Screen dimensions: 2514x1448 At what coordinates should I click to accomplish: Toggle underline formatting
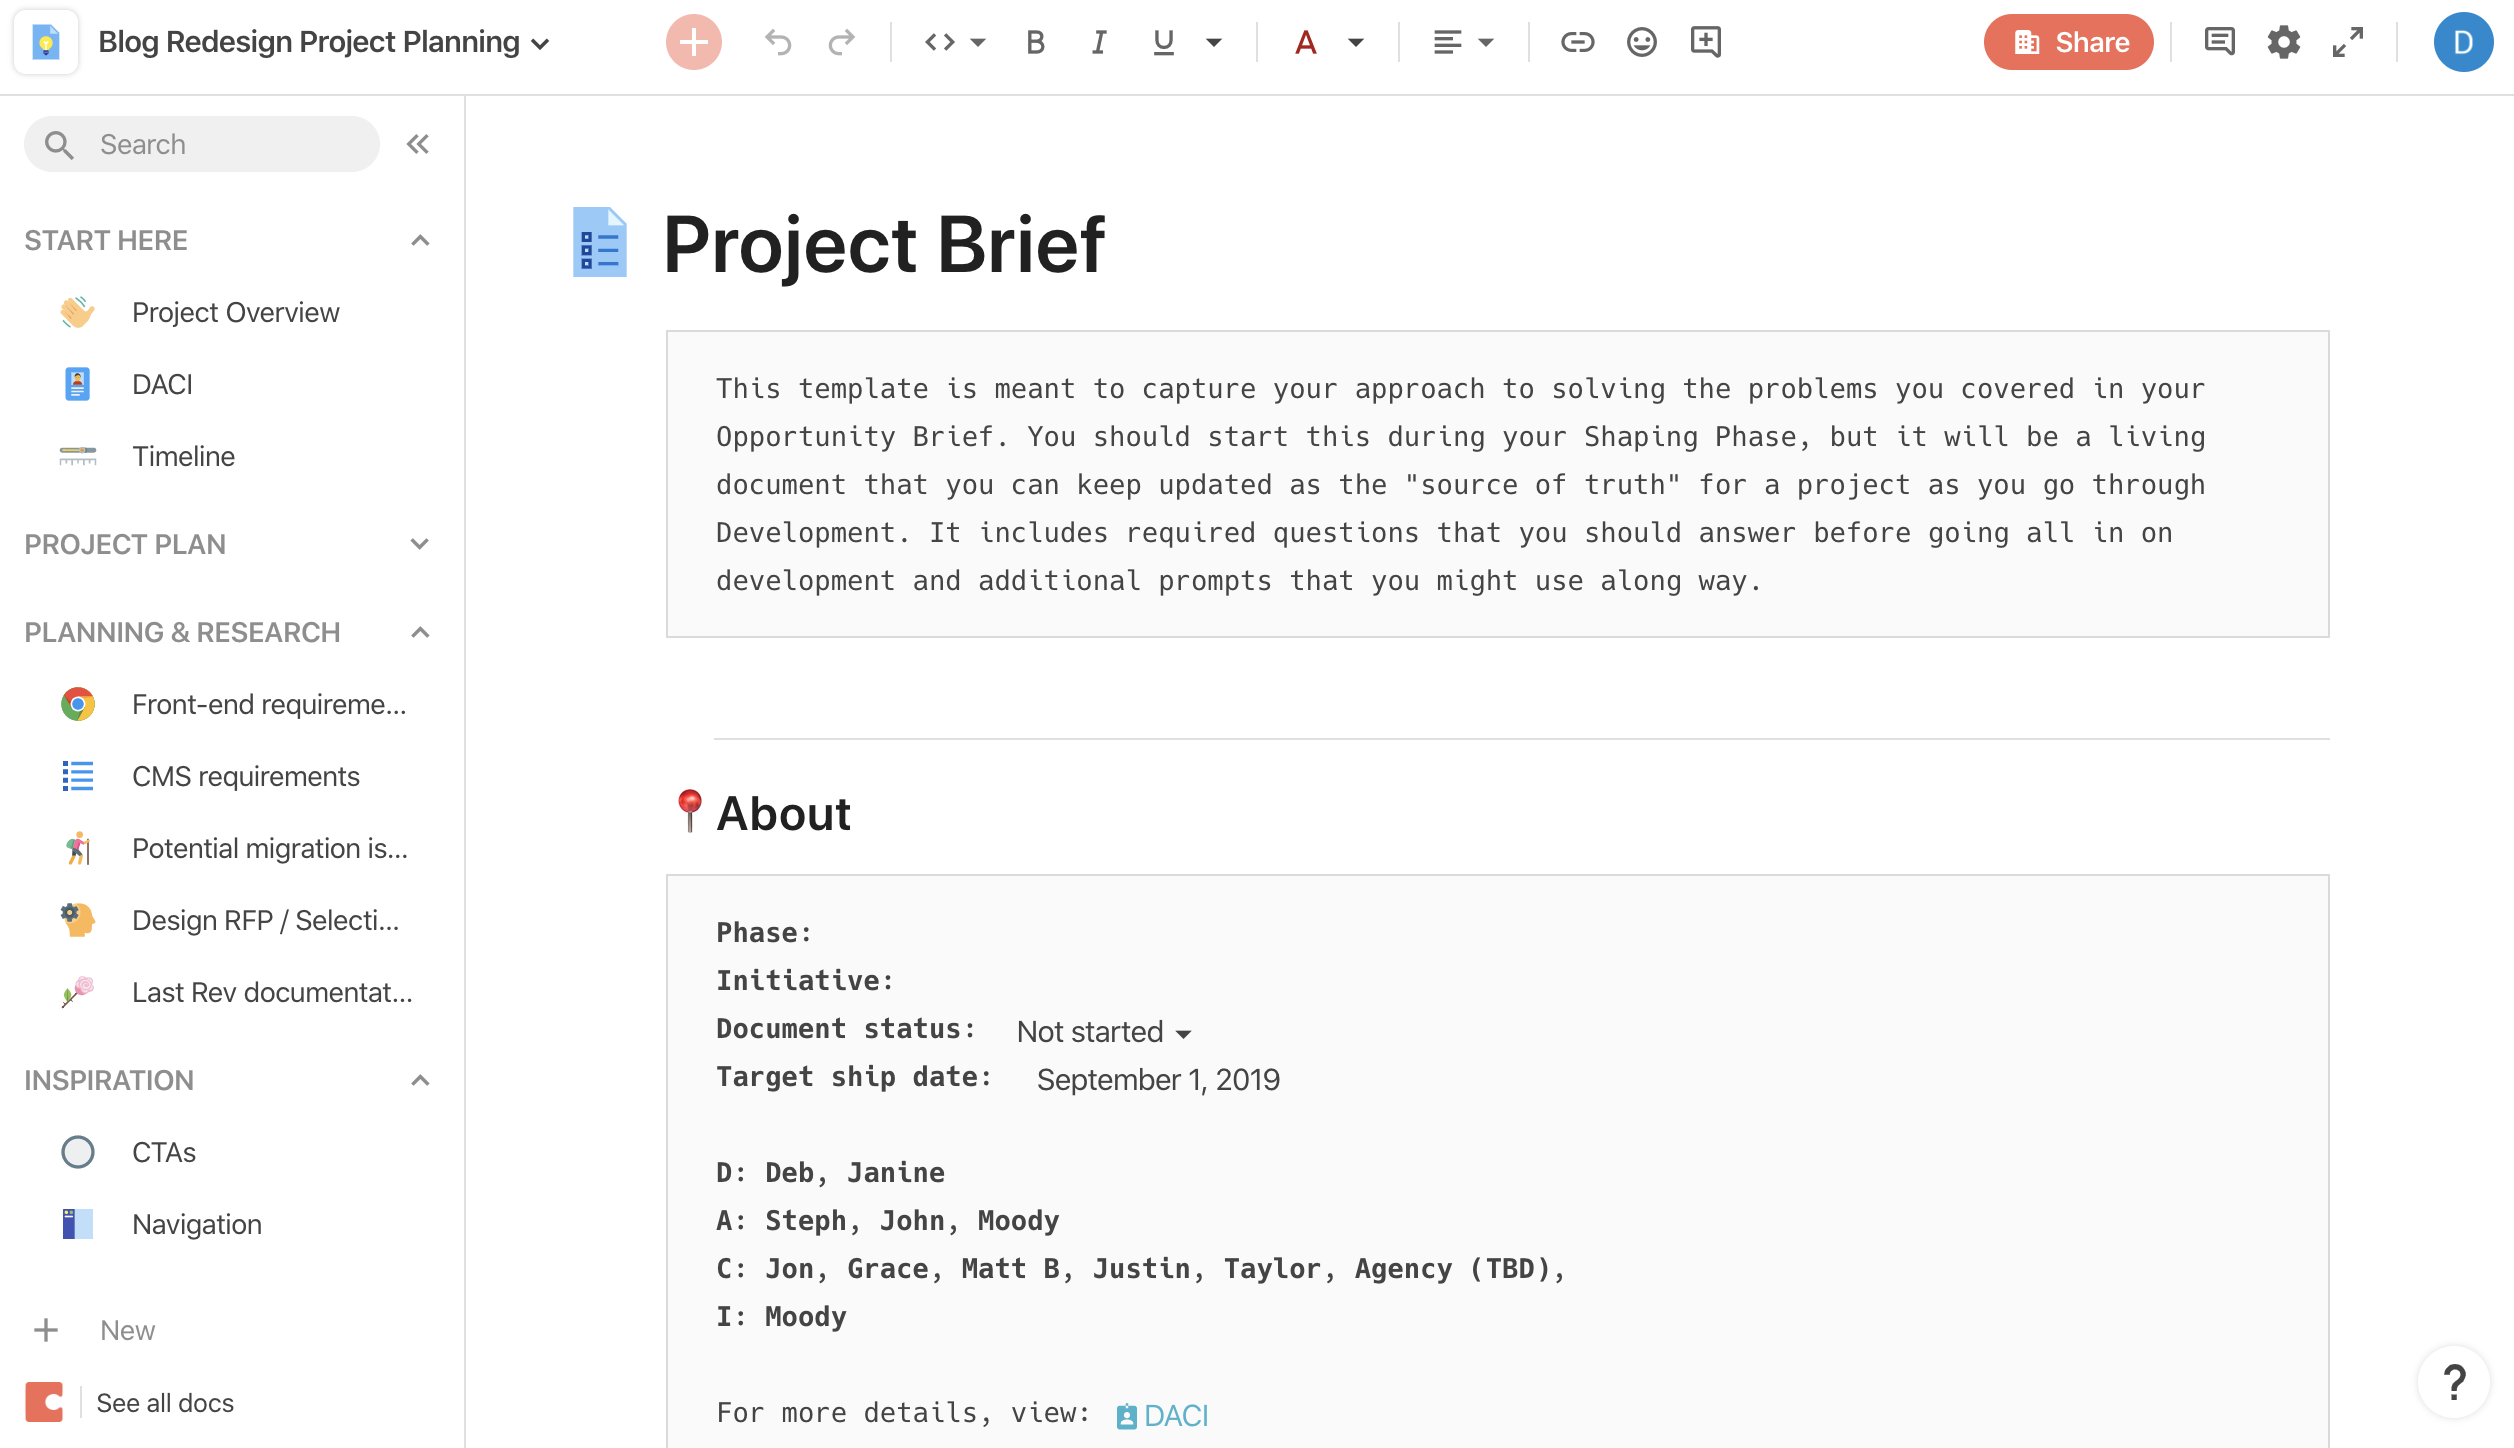pyautogui.click(x=1163, y=42)
